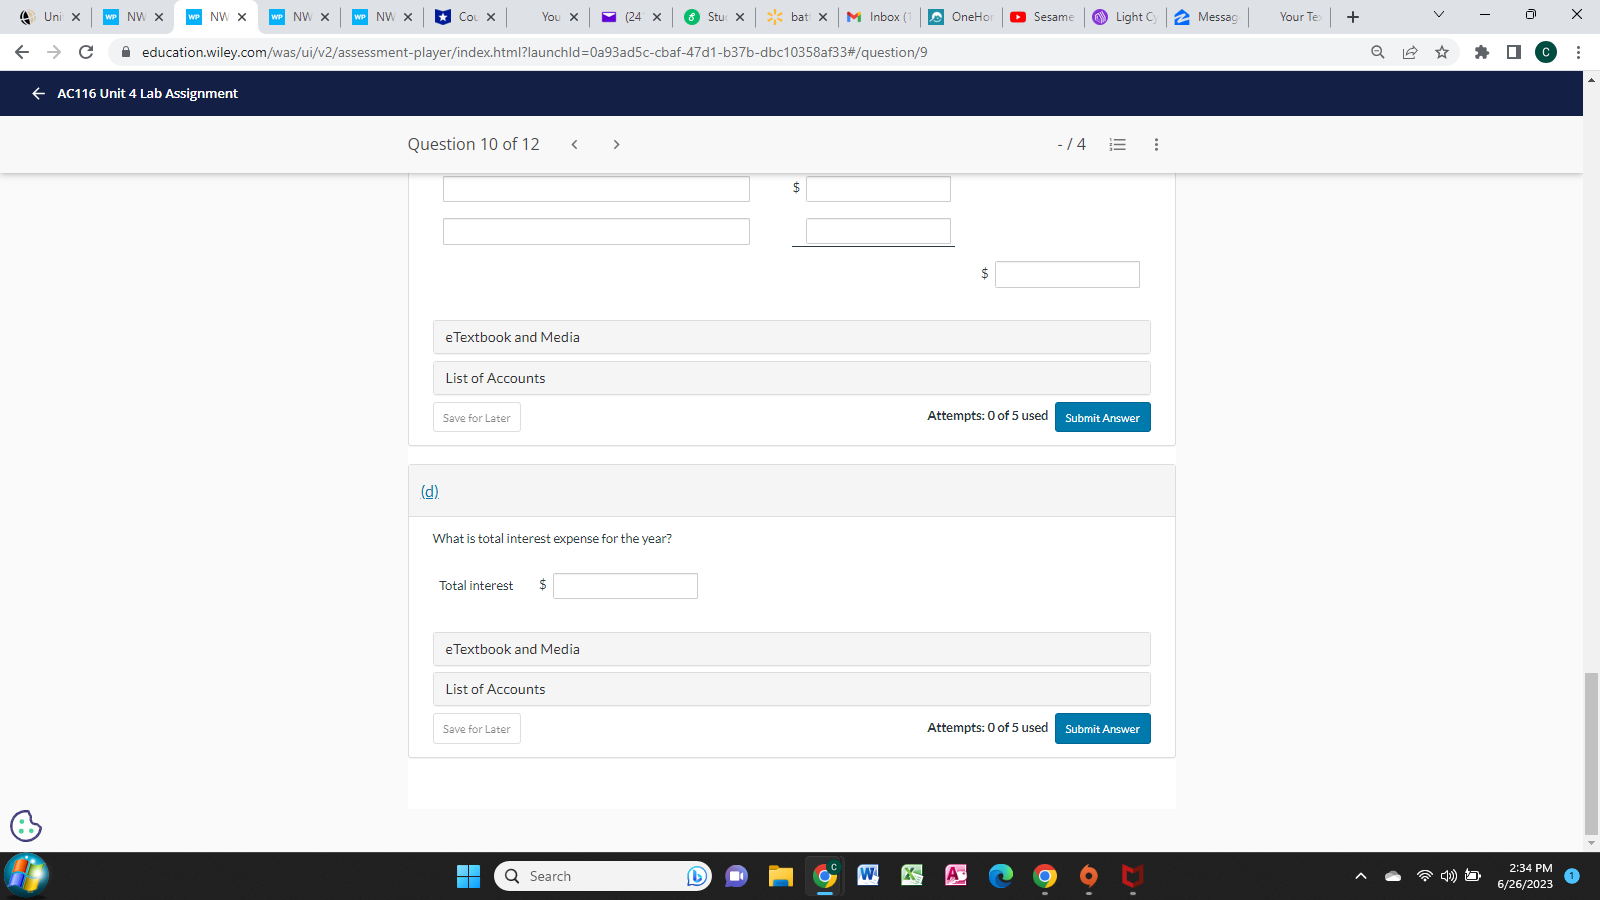Viewport: 1600px width, 900px height.
Task: Submit Answer for part (d)
Action: click(1102, 729)
